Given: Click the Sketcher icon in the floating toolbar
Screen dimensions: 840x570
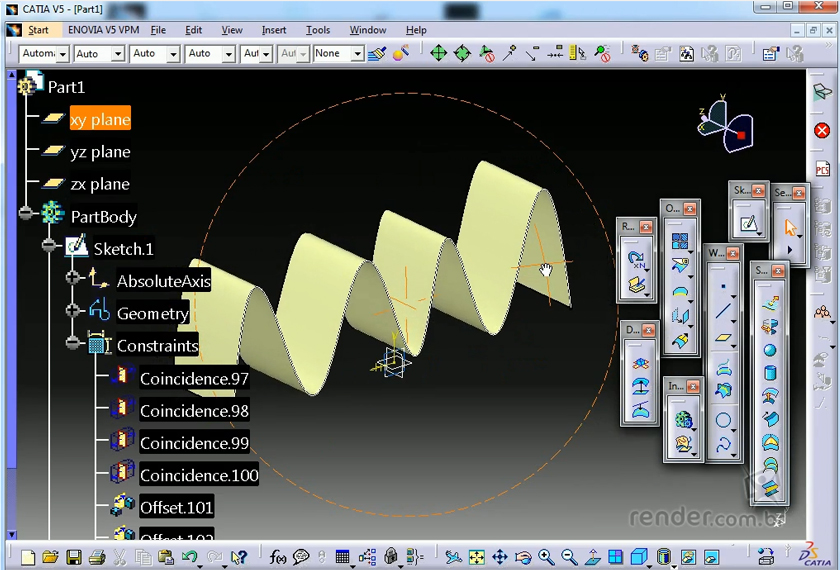Looking at the screenshot, I should [747, 221].
